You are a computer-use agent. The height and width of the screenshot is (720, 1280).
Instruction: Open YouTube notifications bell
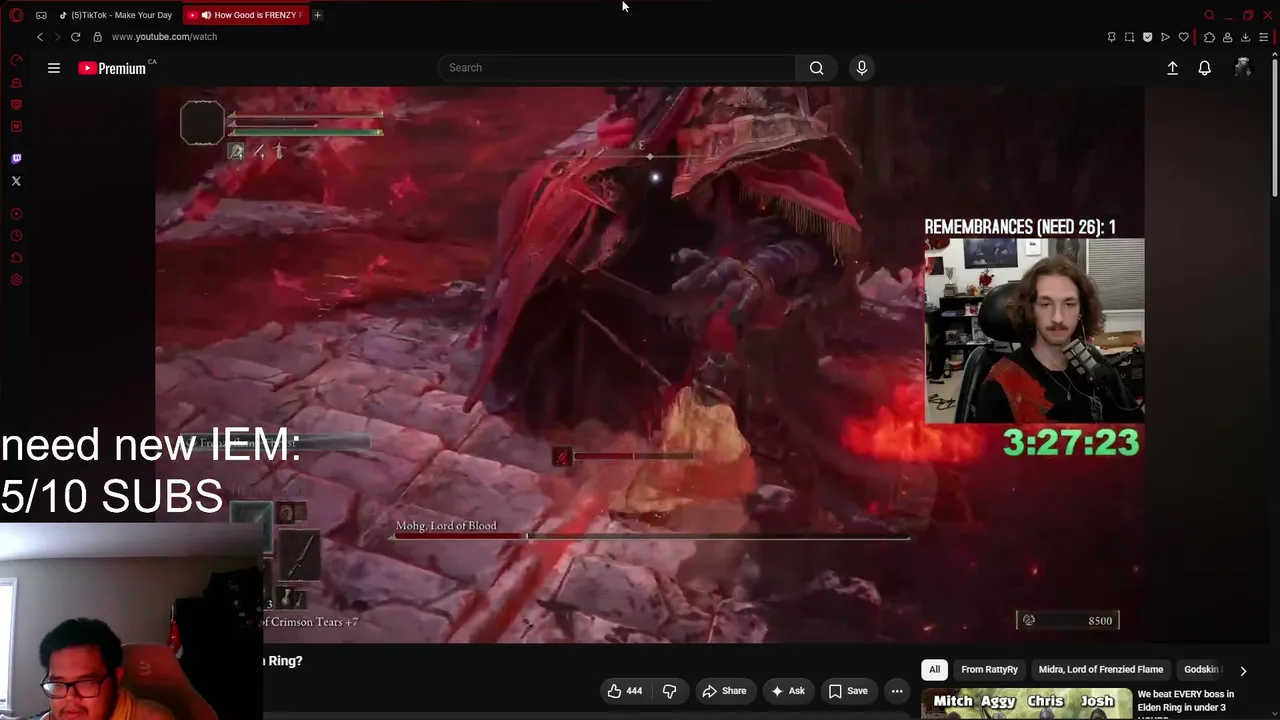(x=1205, y=68)
